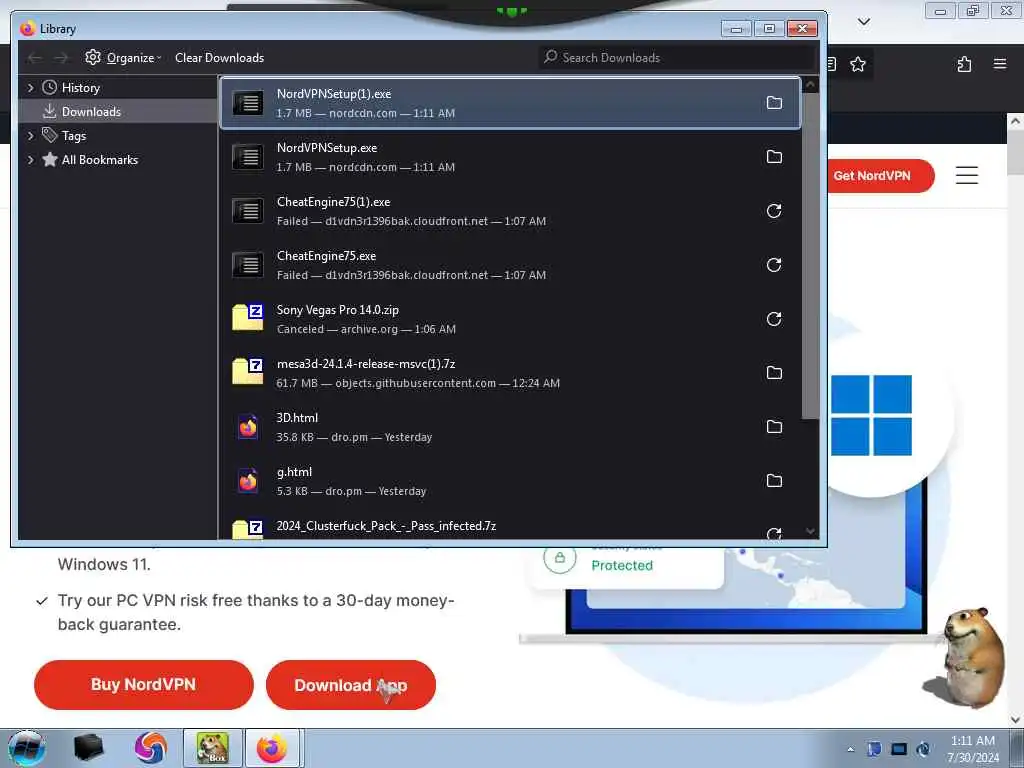Select the CheatEngine75(1).exe download row
Viewport: 1024px width, 768px height.
point(509,211)
